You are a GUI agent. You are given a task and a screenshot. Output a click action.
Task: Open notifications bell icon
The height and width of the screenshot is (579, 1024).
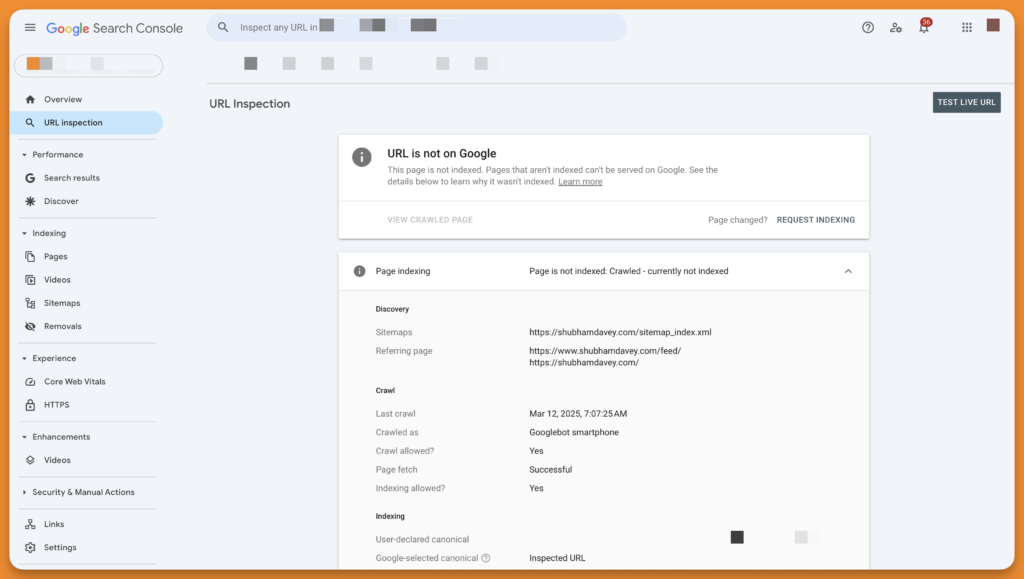924,27
